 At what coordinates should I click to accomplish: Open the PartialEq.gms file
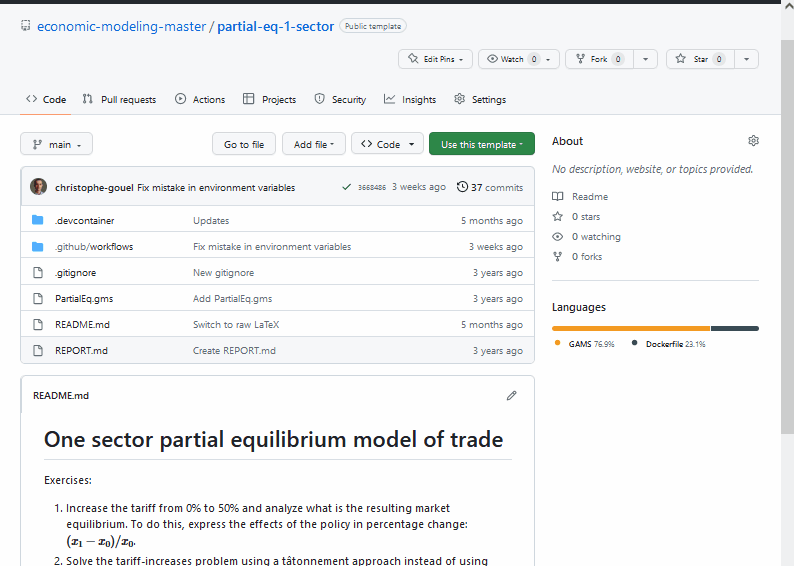[84, 299]
